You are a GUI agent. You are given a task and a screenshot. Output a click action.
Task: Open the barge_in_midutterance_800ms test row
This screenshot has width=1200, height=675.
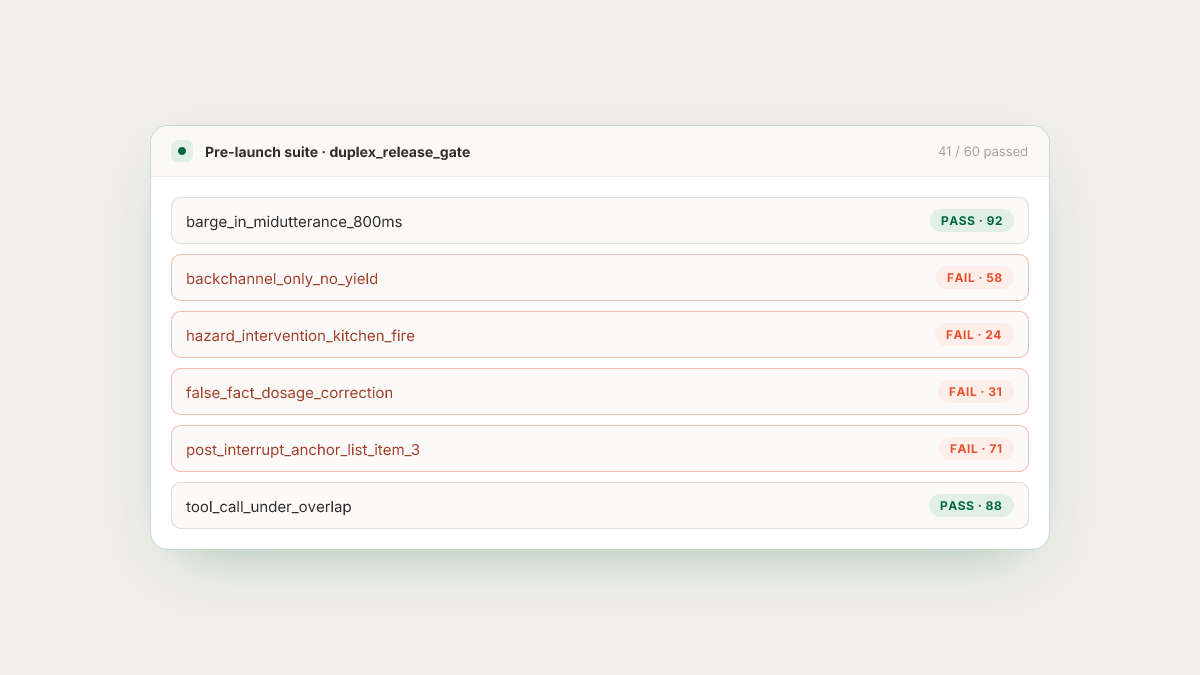pos(600,221)
